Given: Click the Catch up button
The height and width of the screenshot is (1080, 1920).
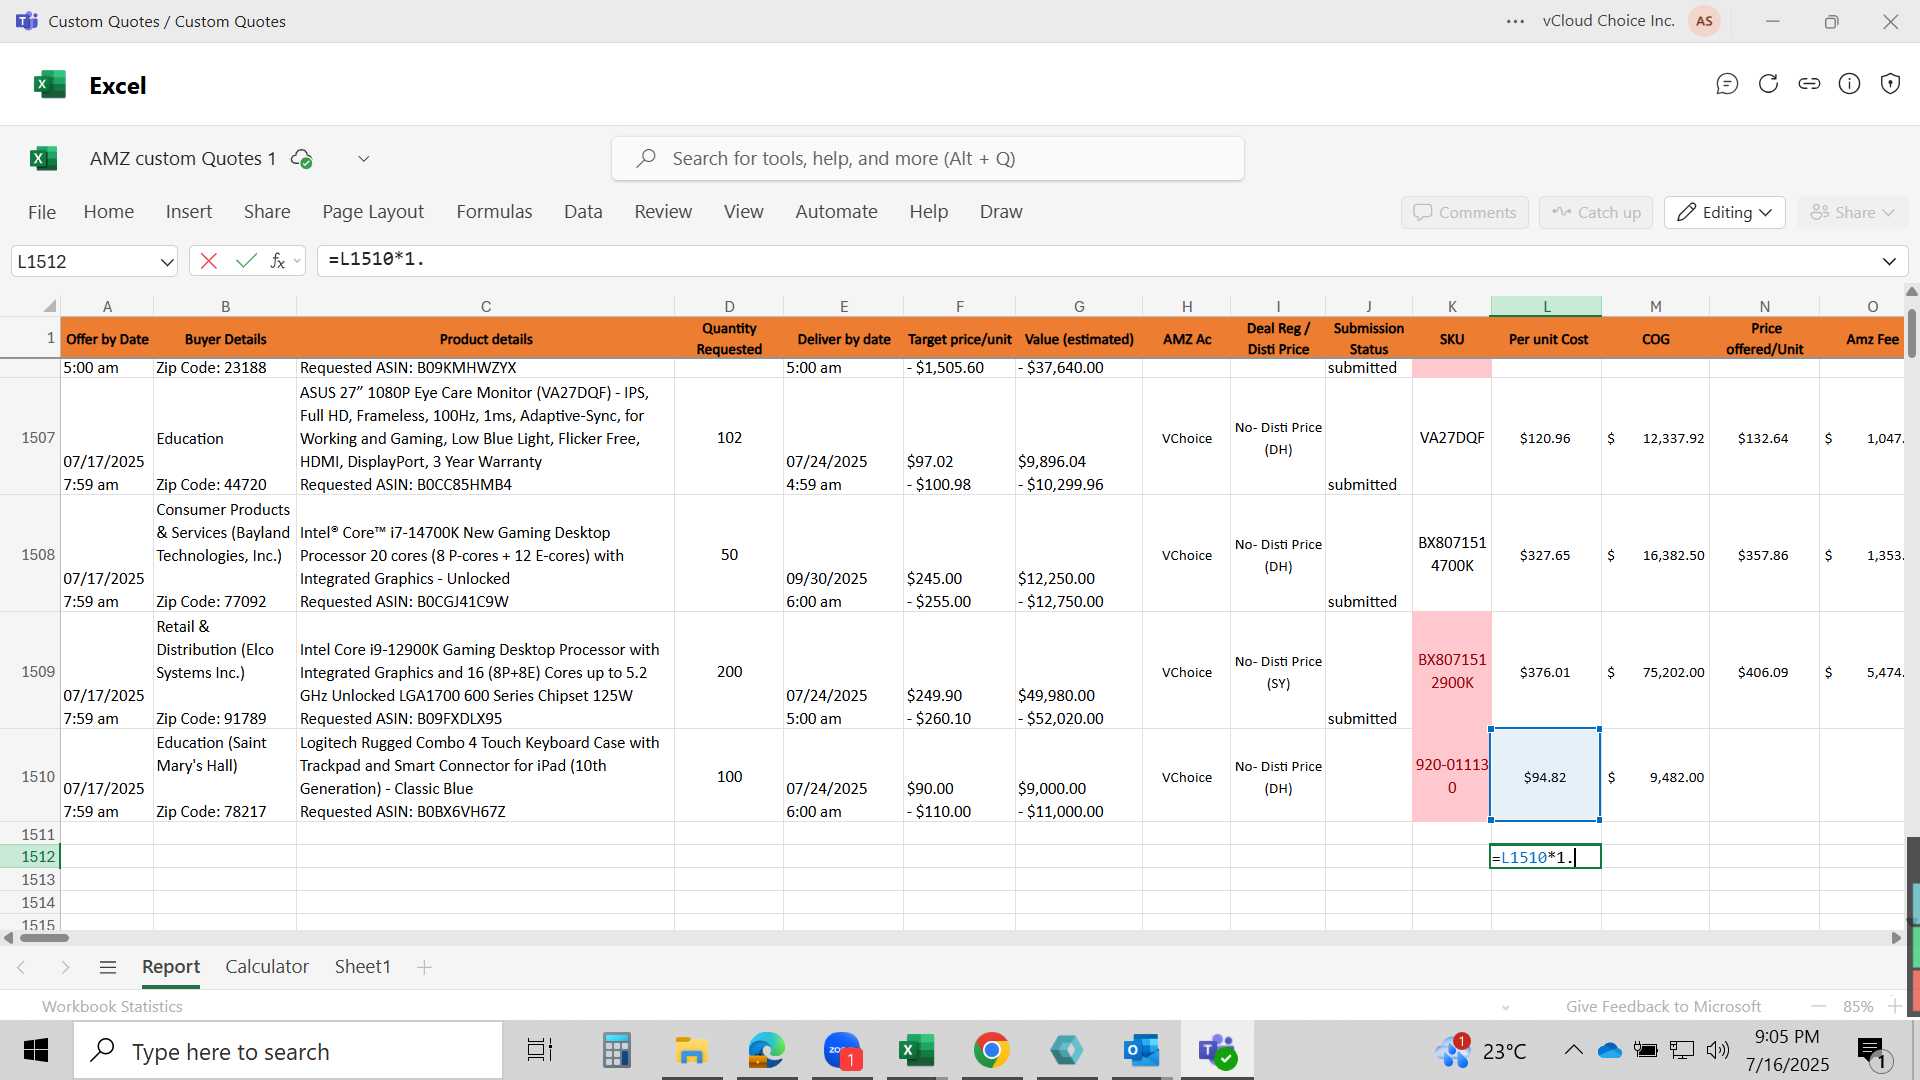Looking at the screenshot, I should click(x=1596, y=212).
